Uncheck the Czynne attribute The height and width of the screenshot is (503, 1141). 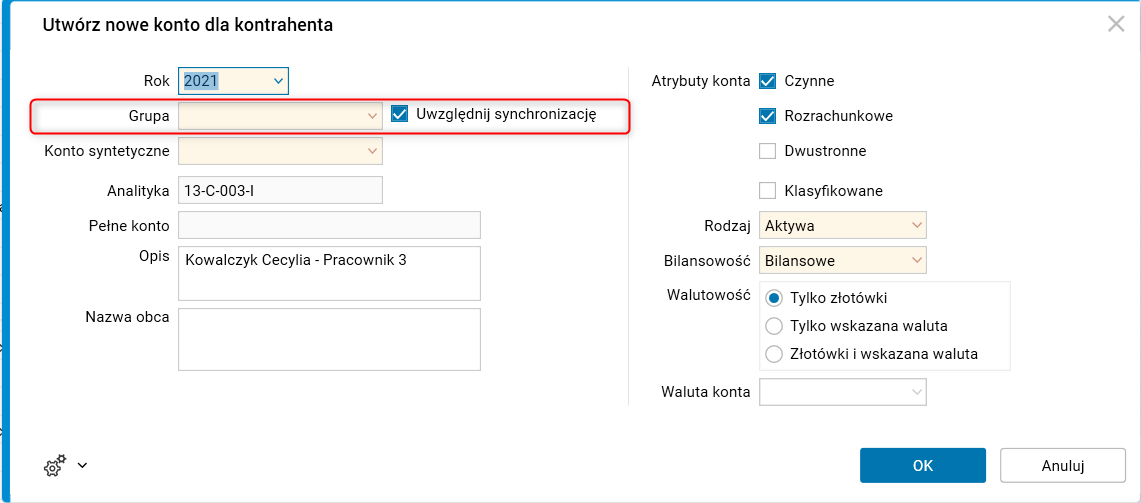[768, 81]
